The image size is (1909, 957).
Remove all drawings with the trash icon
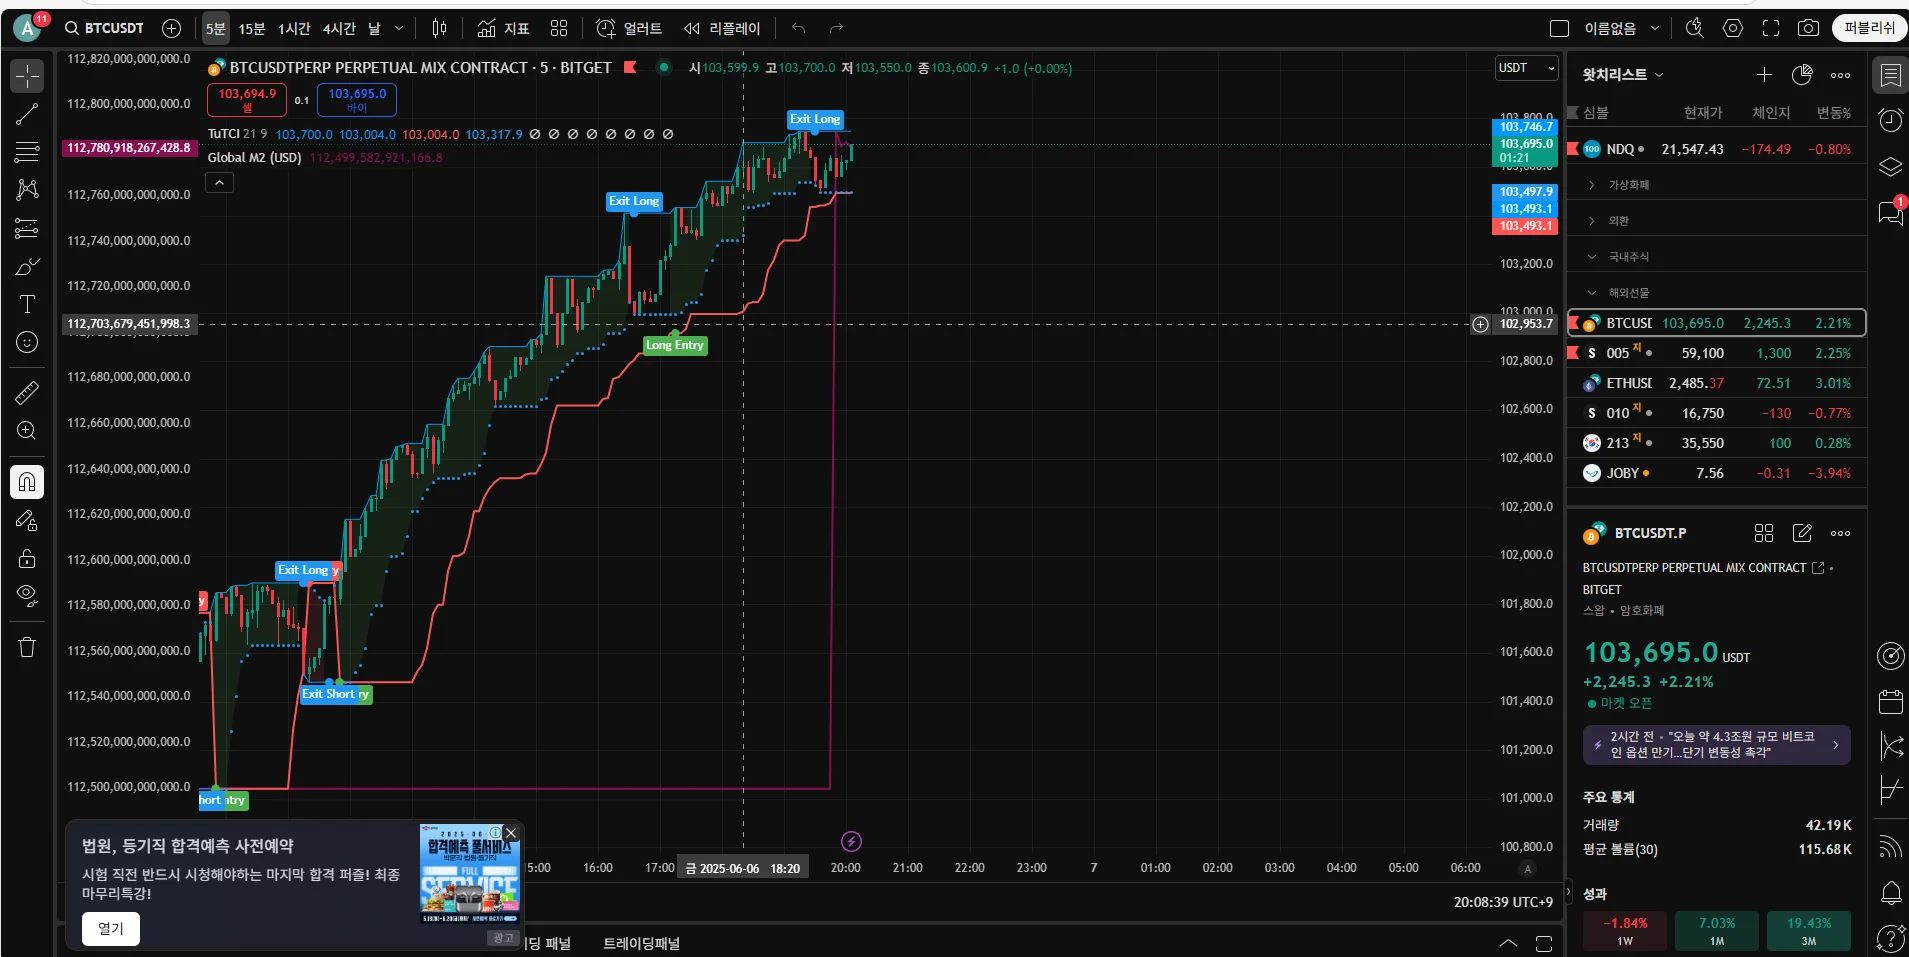27,647
